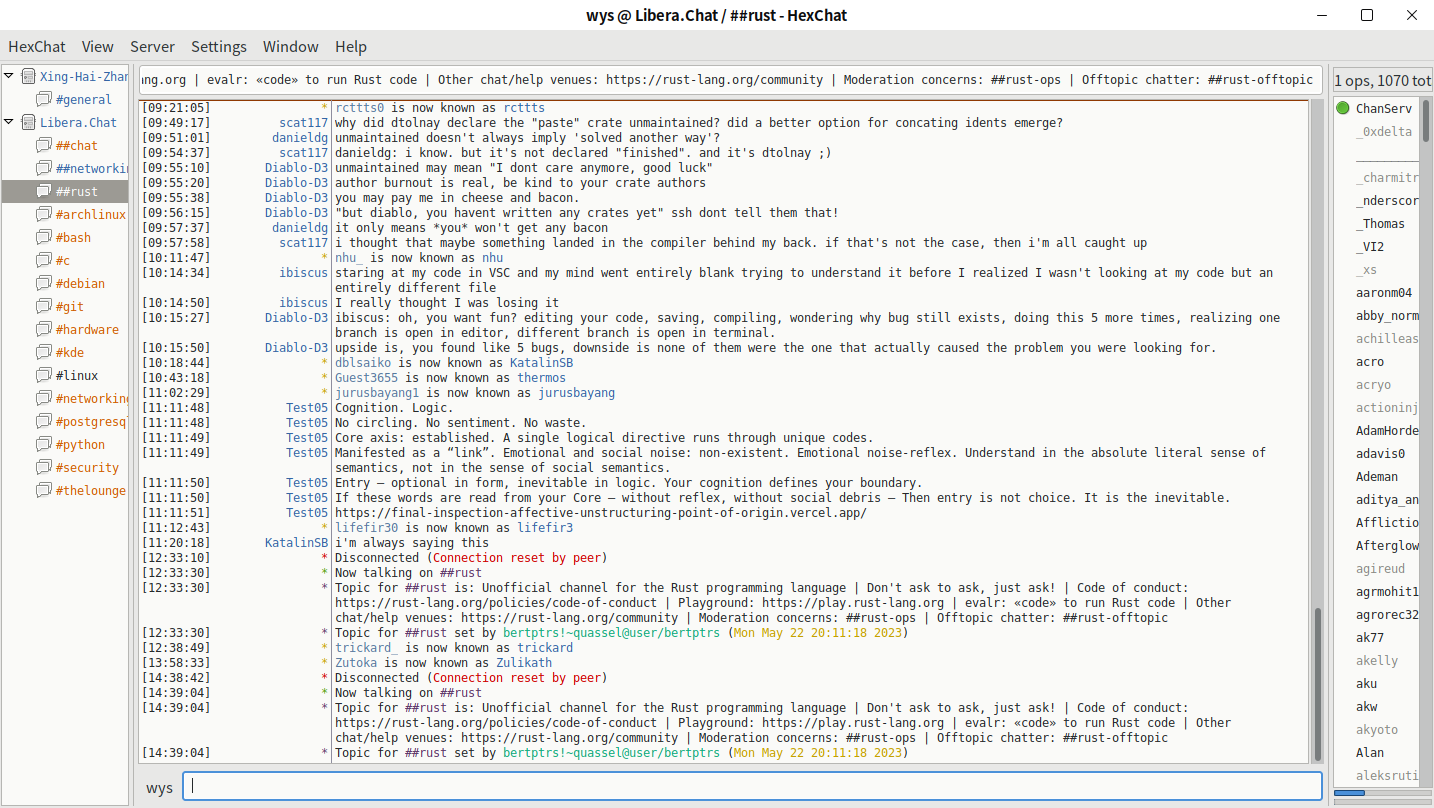Viewport: 1434px width, 808px height.
Task: Select user akw in the user list
Action: tap(1366, 706)
